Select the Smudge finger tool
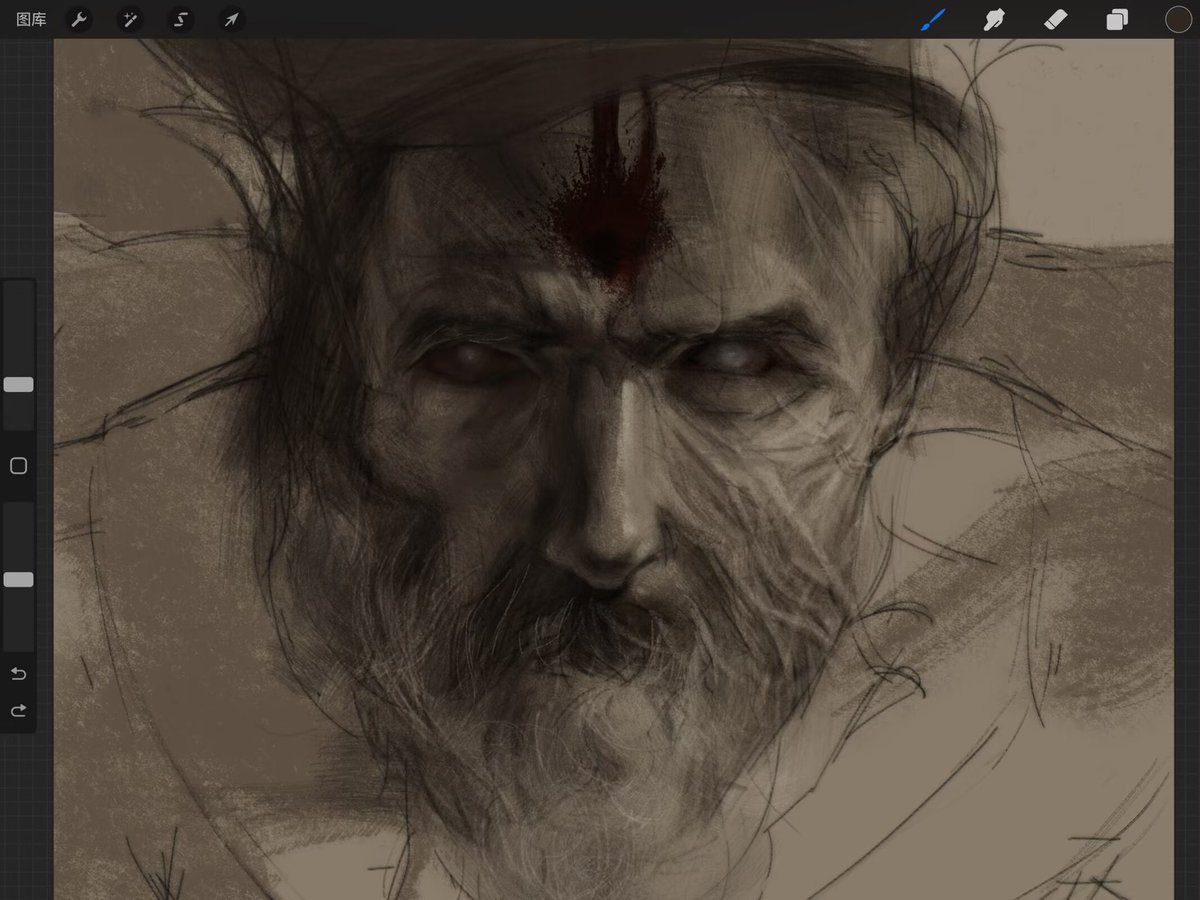Image resolution: width=1200 pixels, height=900 pixels. (x=994, y=19)
